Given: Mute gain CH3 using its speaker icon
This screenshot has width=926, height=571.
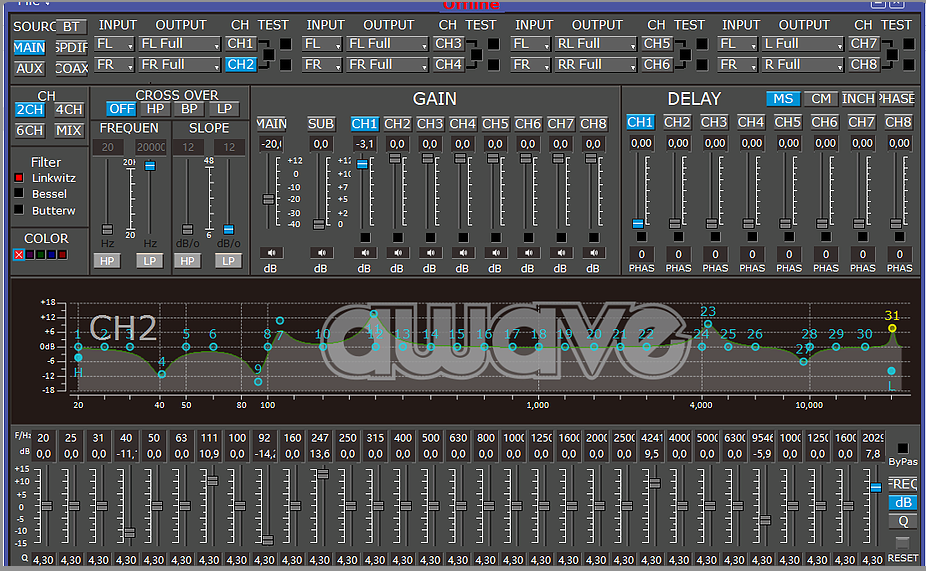Looking at the screenshot, I should click(x=431, y=253).
